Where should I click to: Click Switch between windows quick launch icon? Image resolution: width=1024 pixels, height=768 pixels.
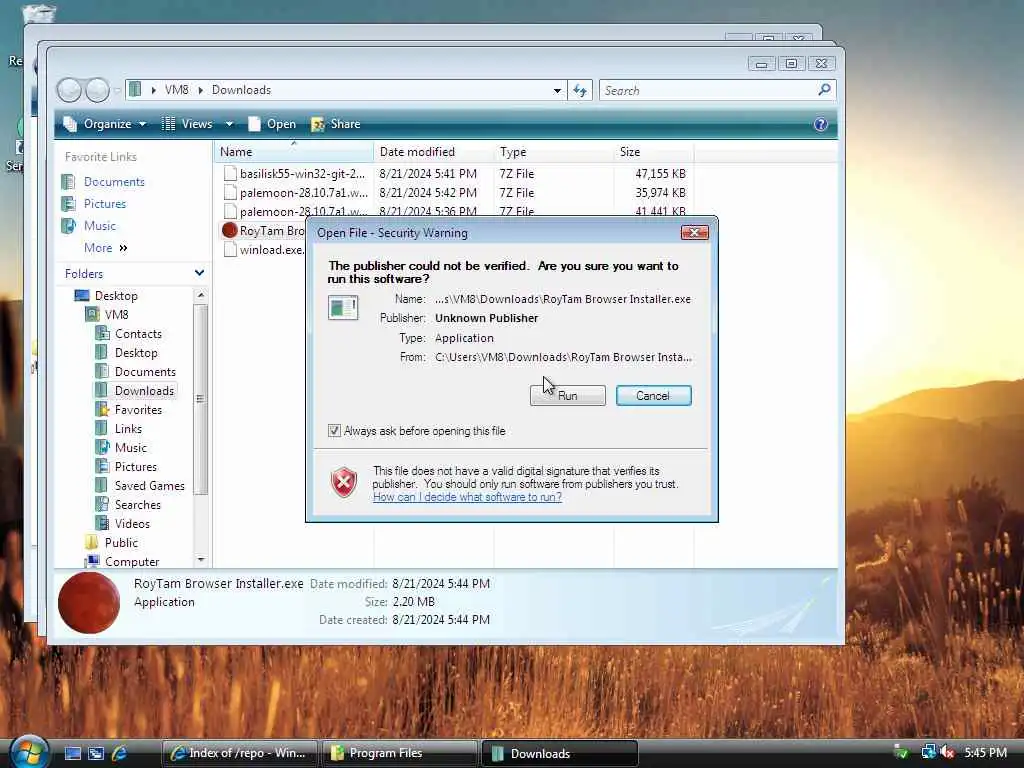point(96,753)
